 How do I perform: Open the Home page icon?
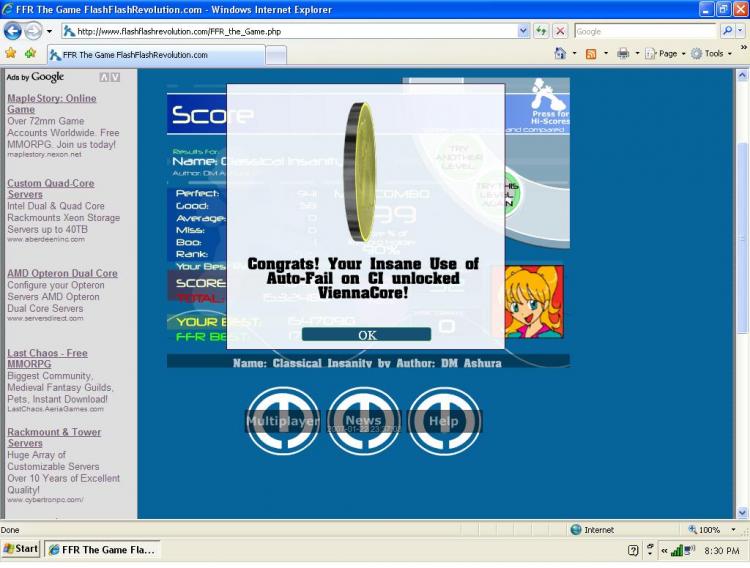560,53
